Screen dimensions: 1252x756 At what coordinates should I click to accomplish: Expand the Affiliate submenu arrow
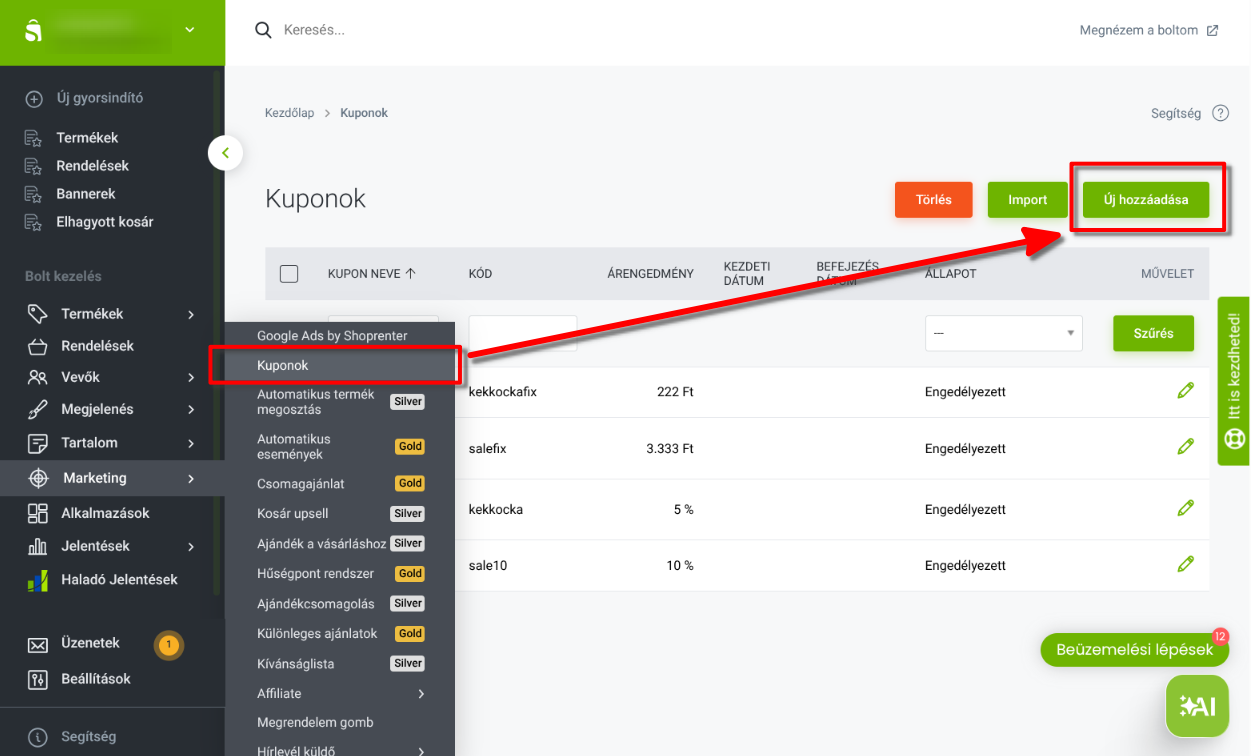tap(421, 694)
